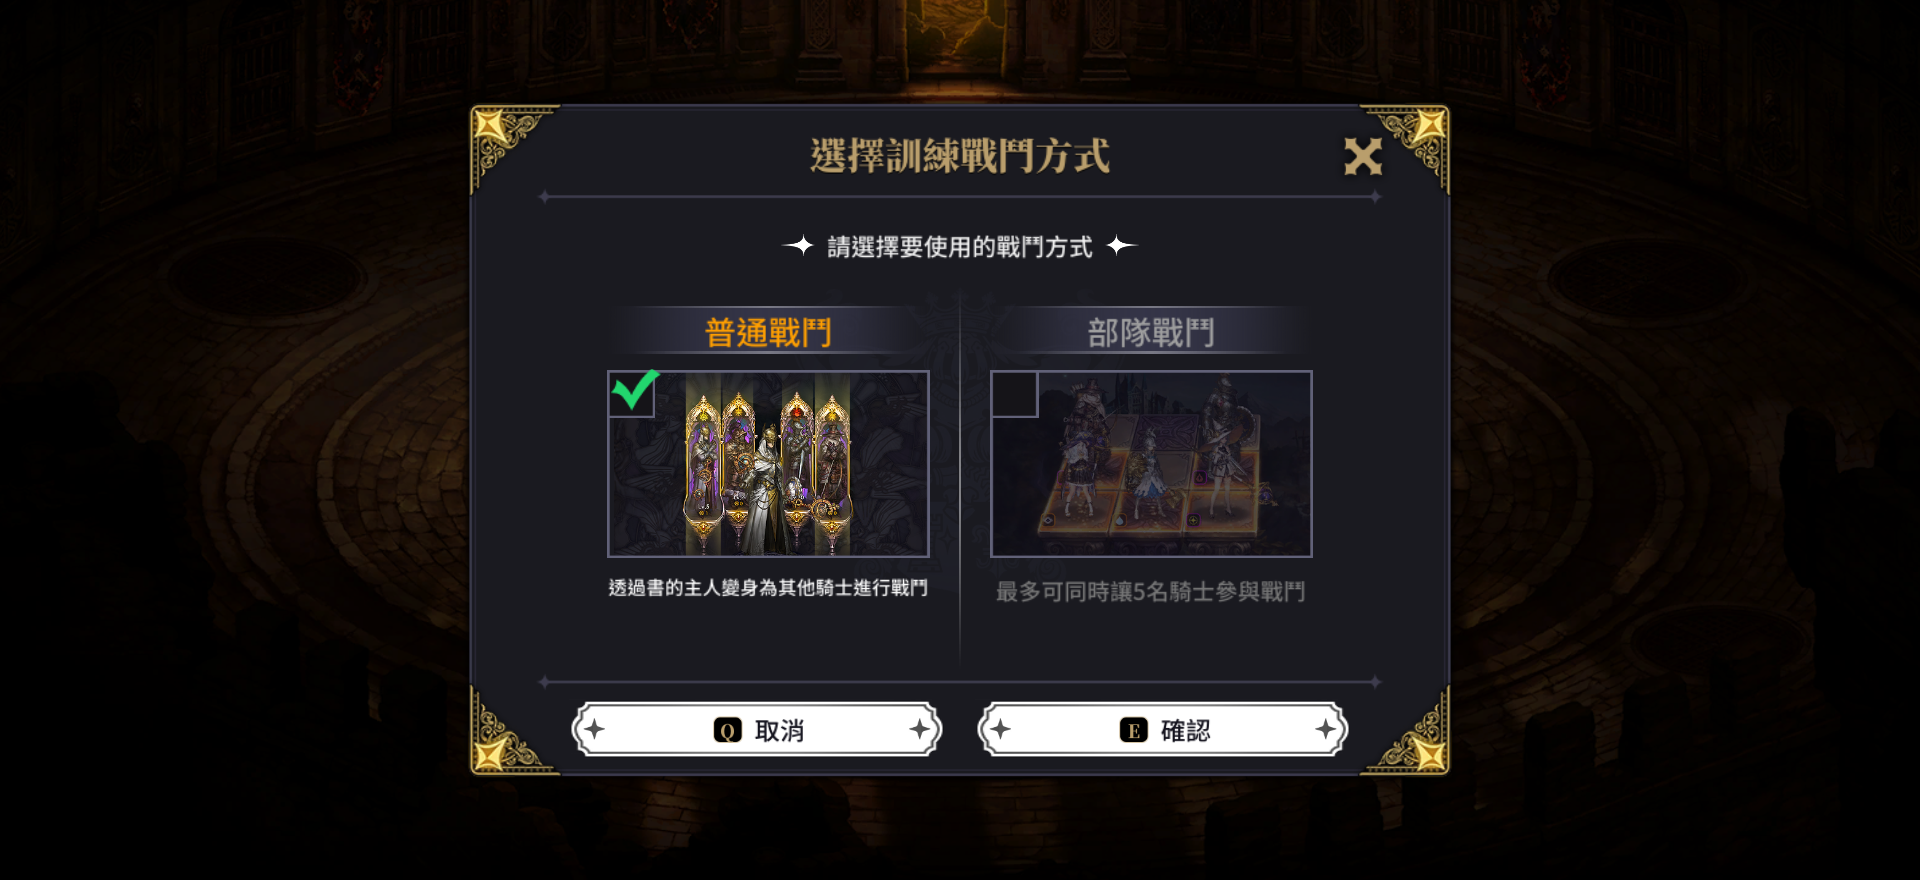Click the sparkle icon right of 請選擇要使用的戰鬥方式
This screenshot has height=880, width=1920.
[1122, 245]
